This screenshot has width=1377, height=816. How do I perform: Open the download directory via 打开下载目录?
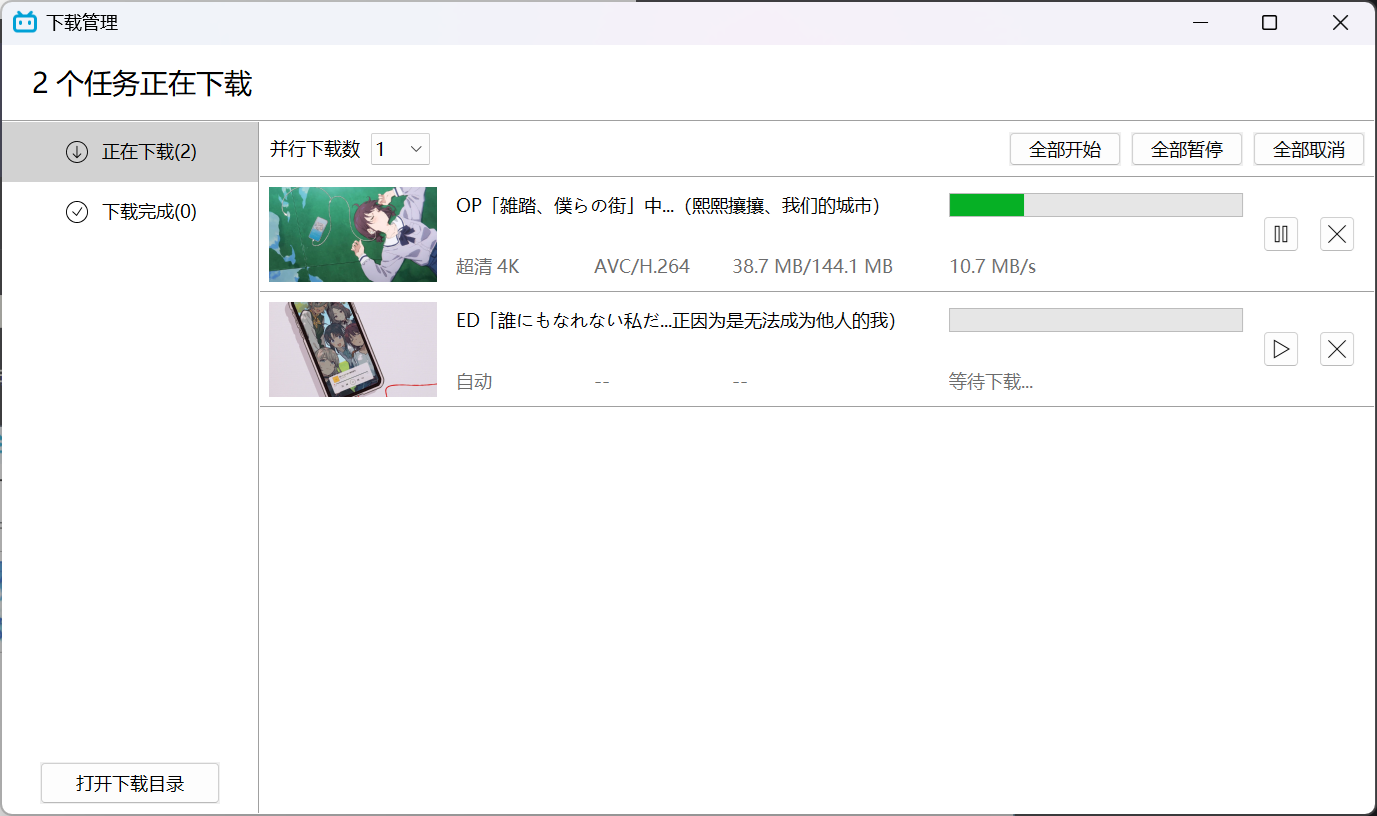(129, 783)
